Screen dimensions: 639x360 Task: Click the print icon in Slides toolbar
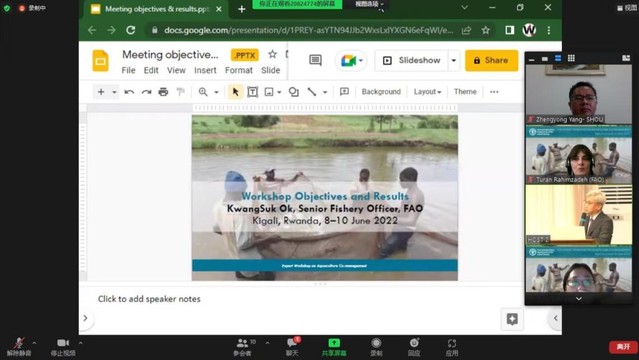pos(163,92)
